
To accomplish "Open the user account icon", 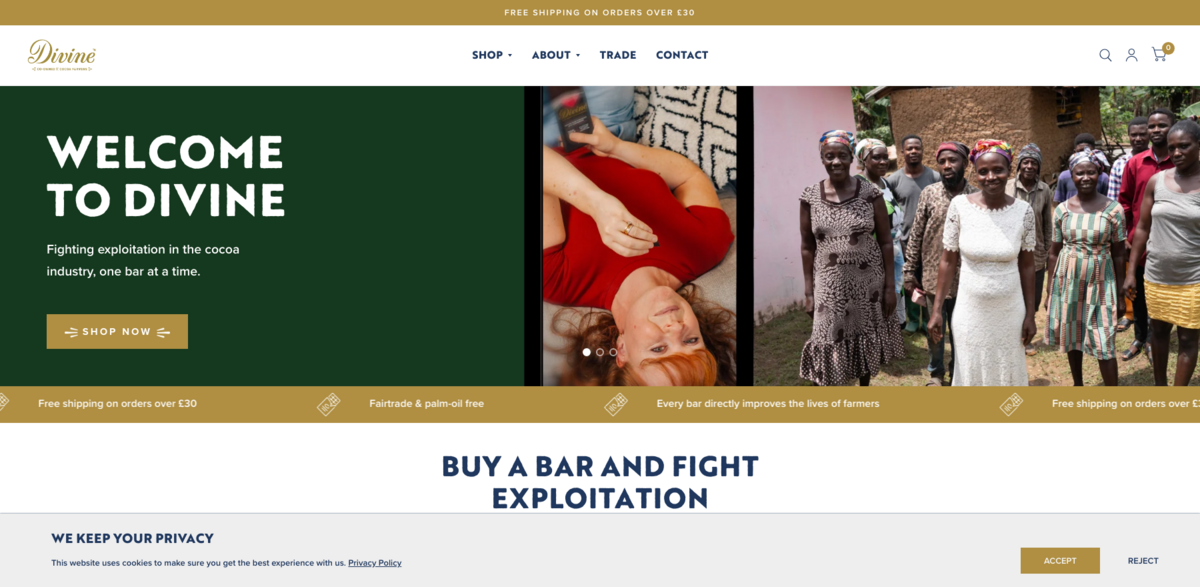I will (x=1131, y=55).
